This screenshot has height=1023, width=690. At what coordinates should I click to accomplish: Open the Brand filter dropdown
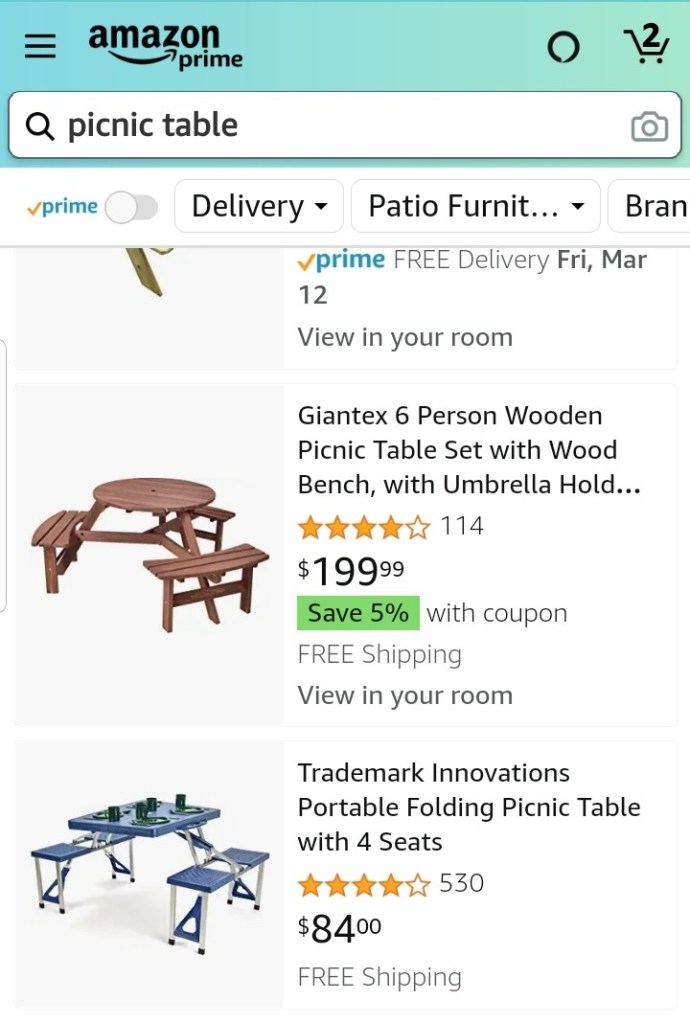(x=654, y=207)
